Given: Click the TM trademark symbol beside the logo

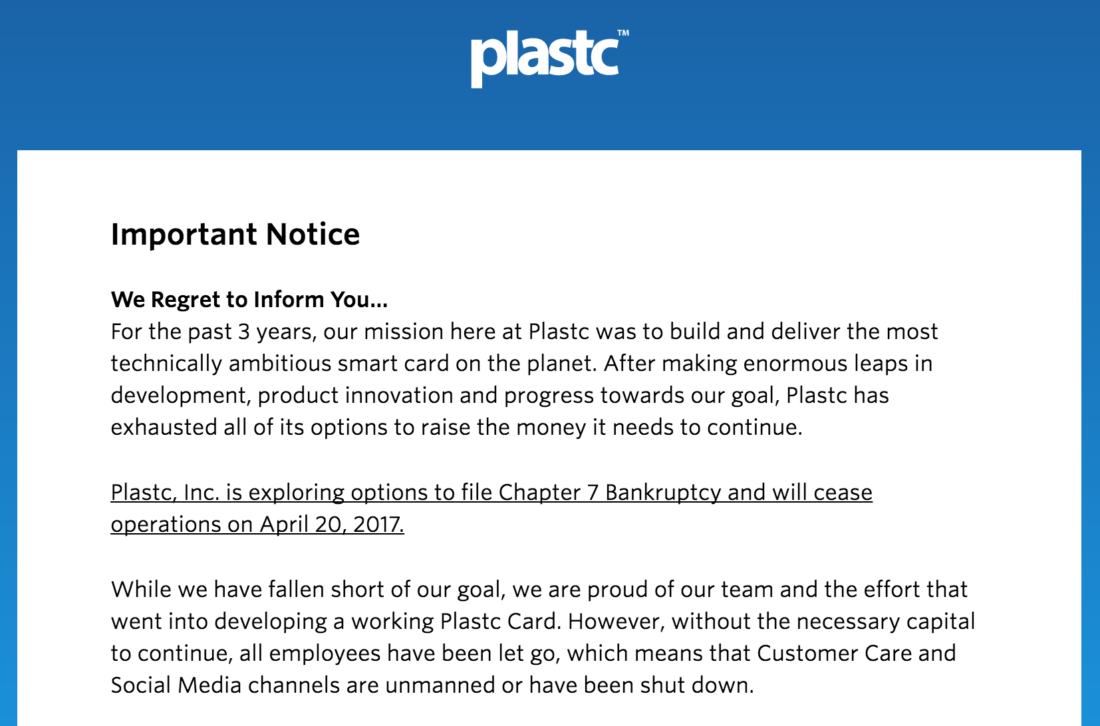Looking at the screenshot, I should click(623, 34).
